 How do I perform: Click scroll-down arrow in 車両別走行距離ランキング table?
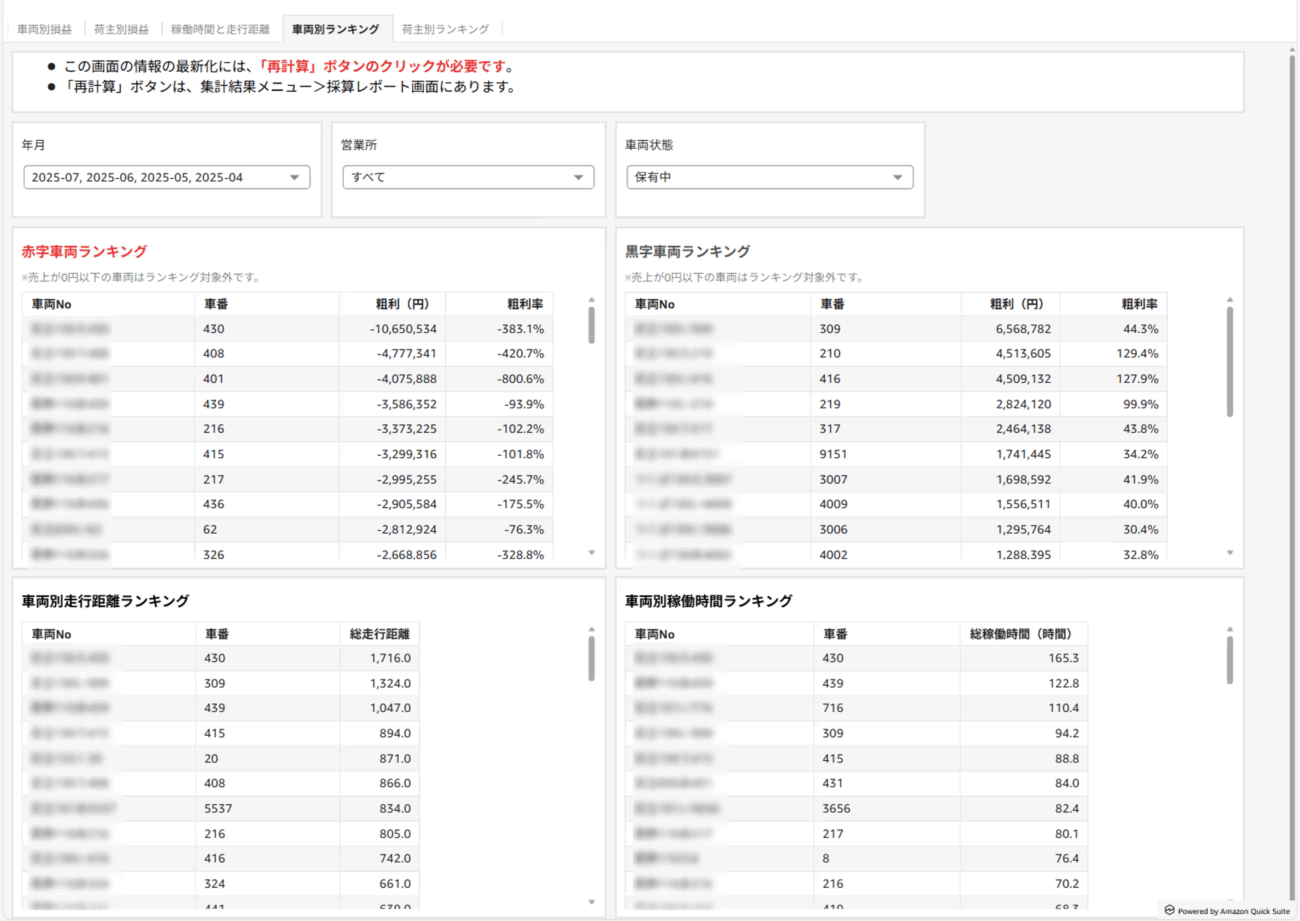591,901
